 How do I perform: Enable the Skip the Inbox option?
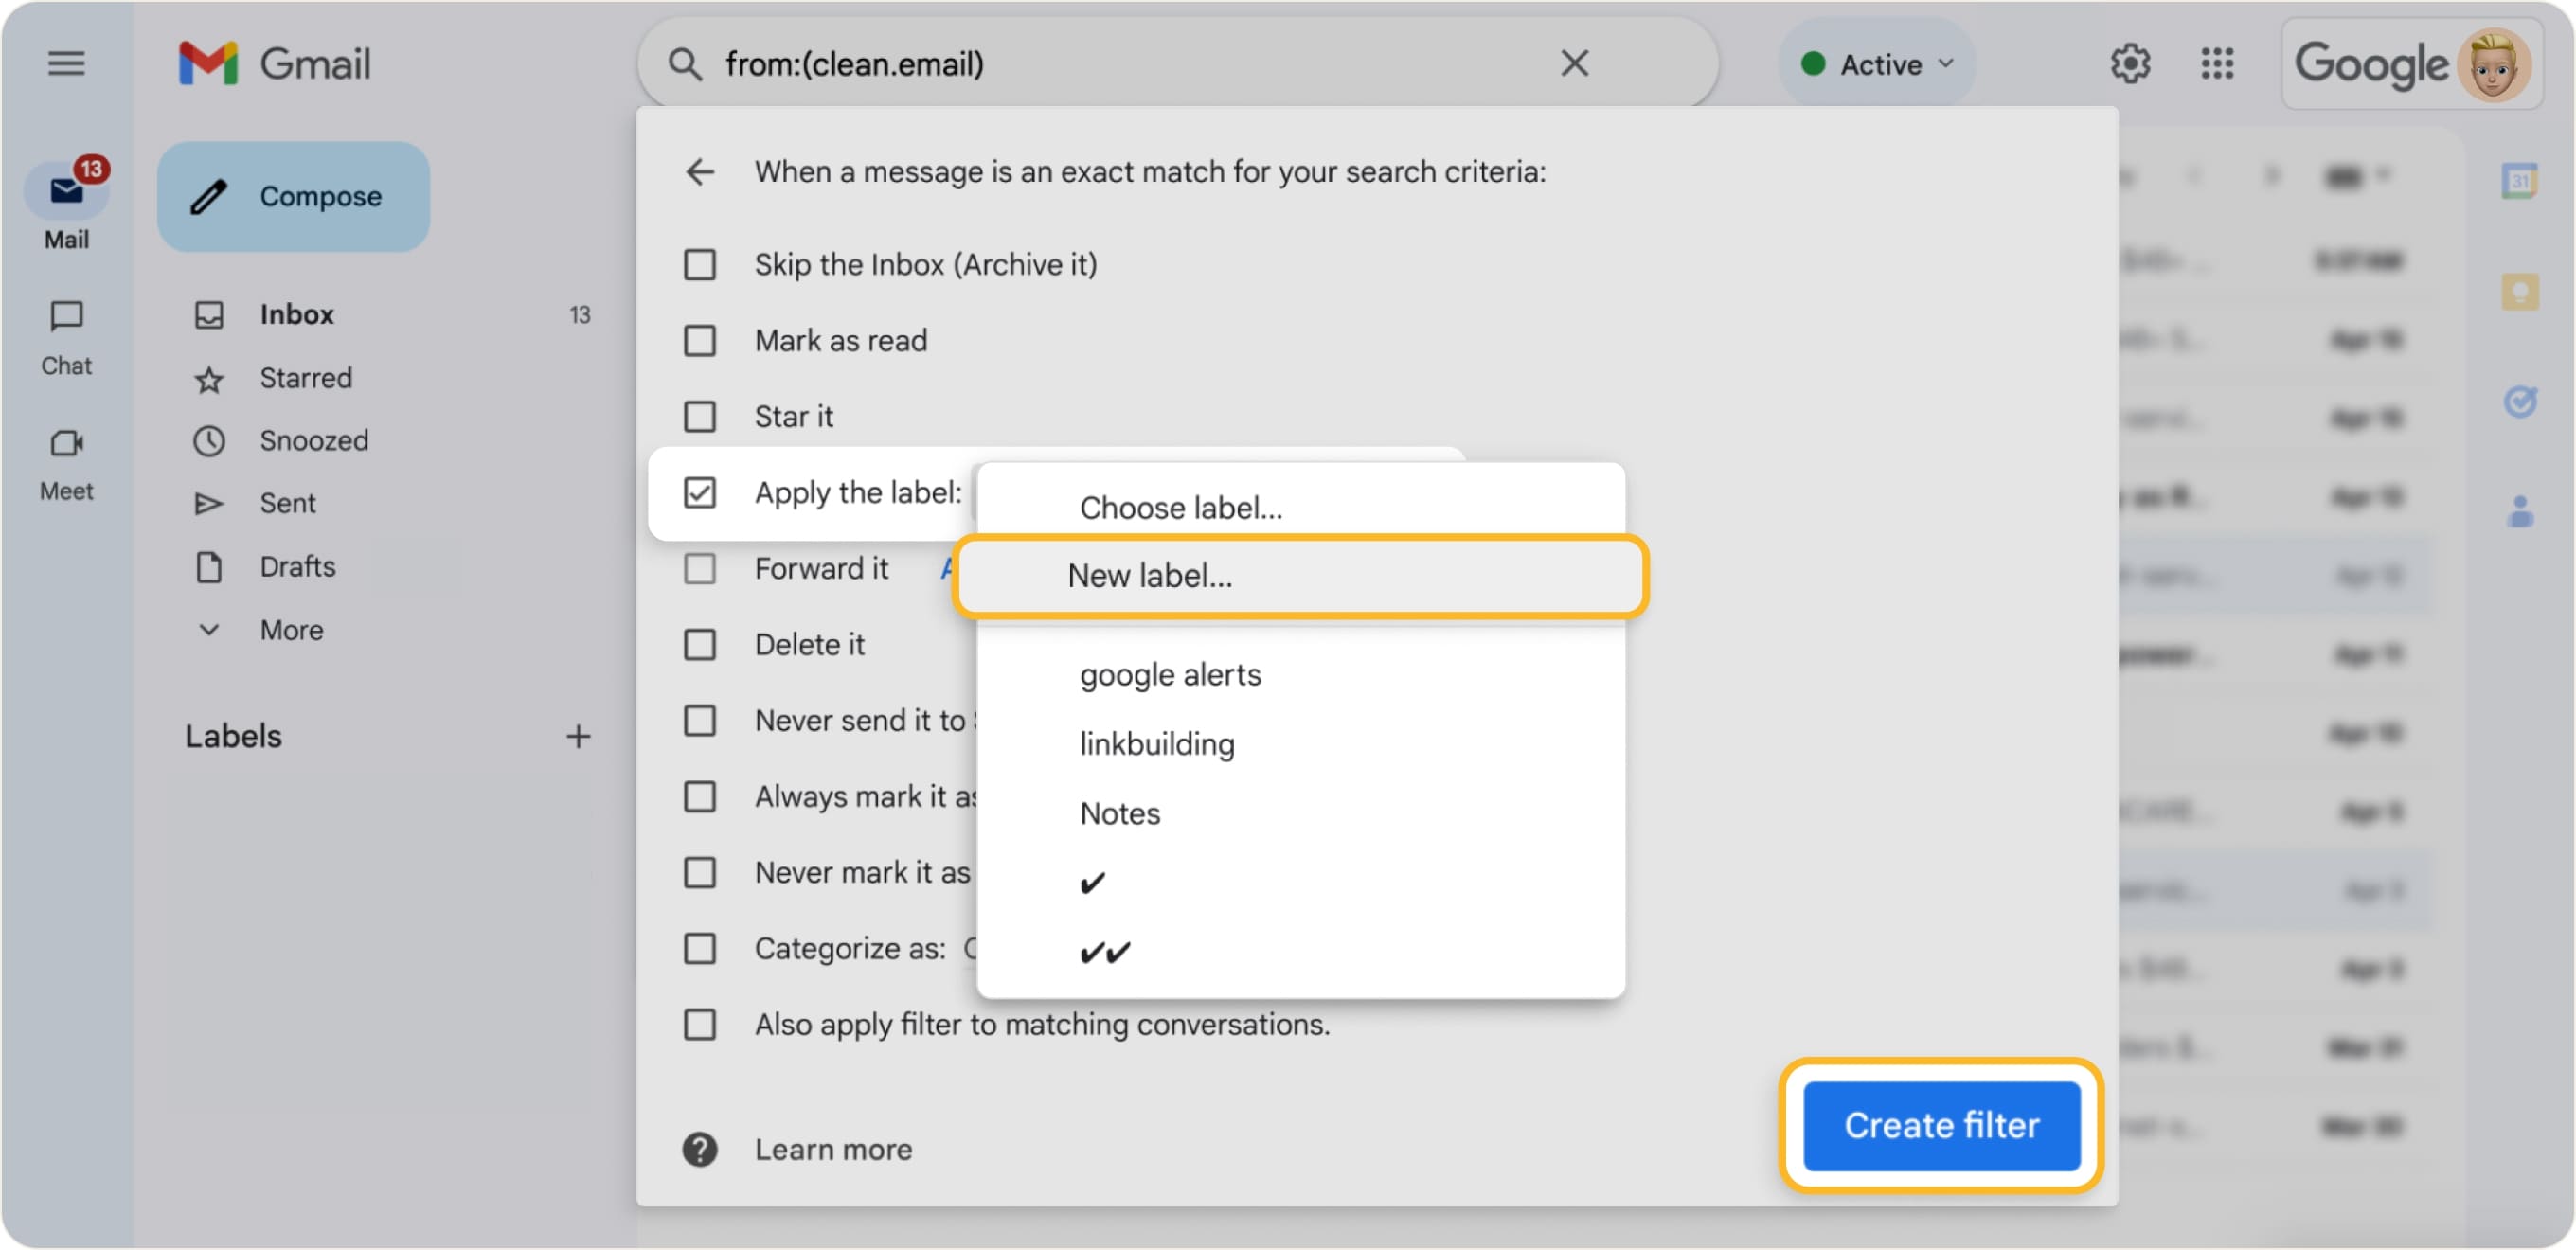(x=699, y=264)
